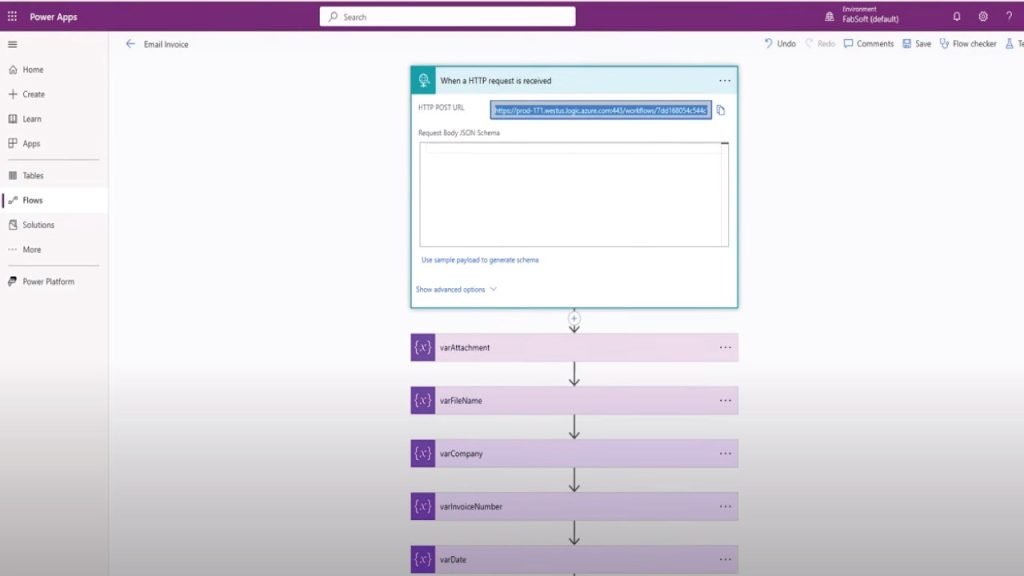
Task: Select Flows in the left navigation
Action: 33,200
